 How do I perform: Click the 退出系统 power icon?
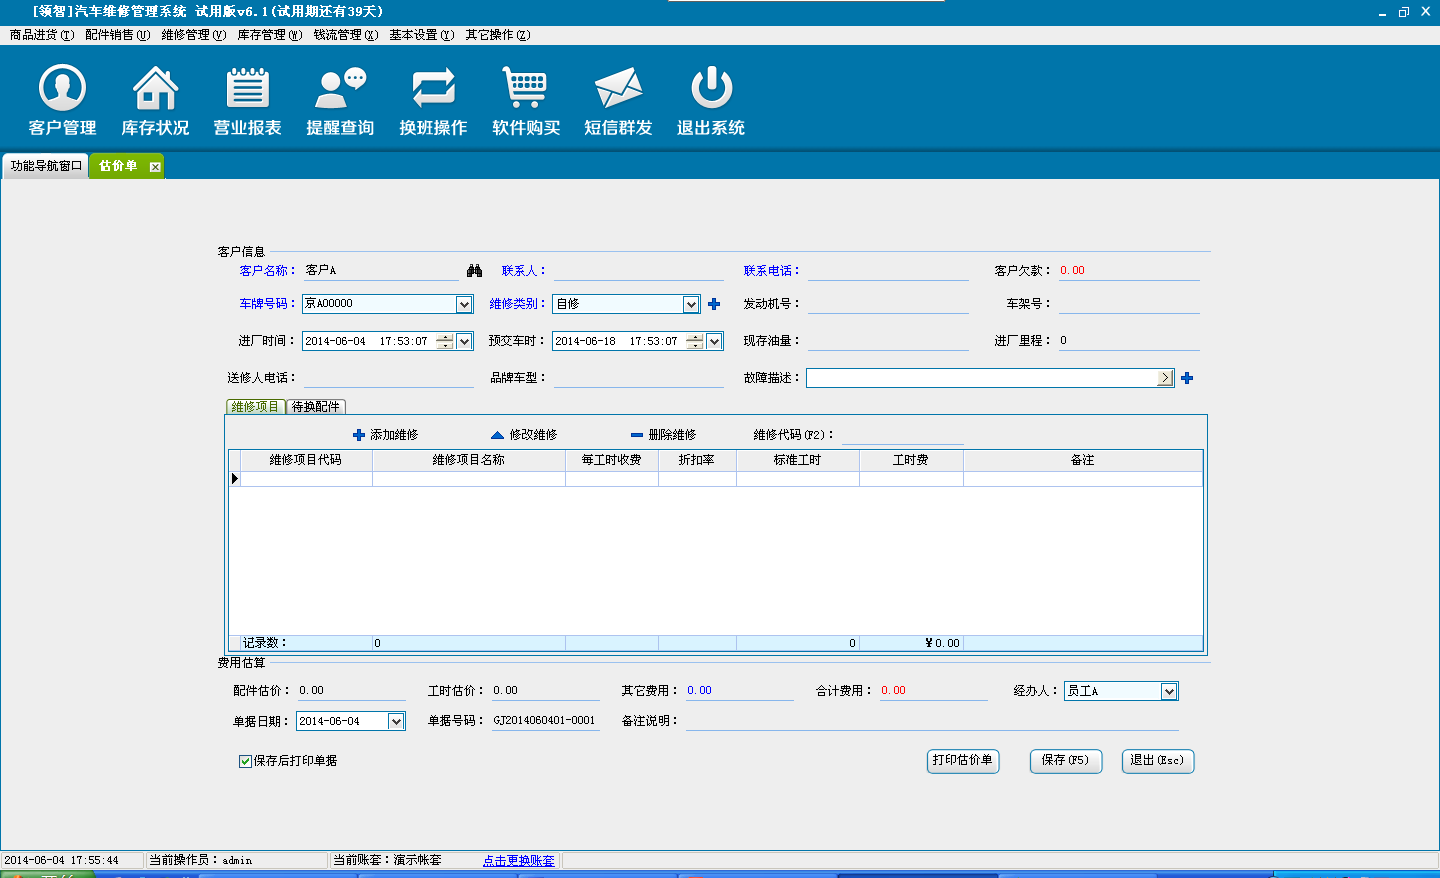coord(711,89)
